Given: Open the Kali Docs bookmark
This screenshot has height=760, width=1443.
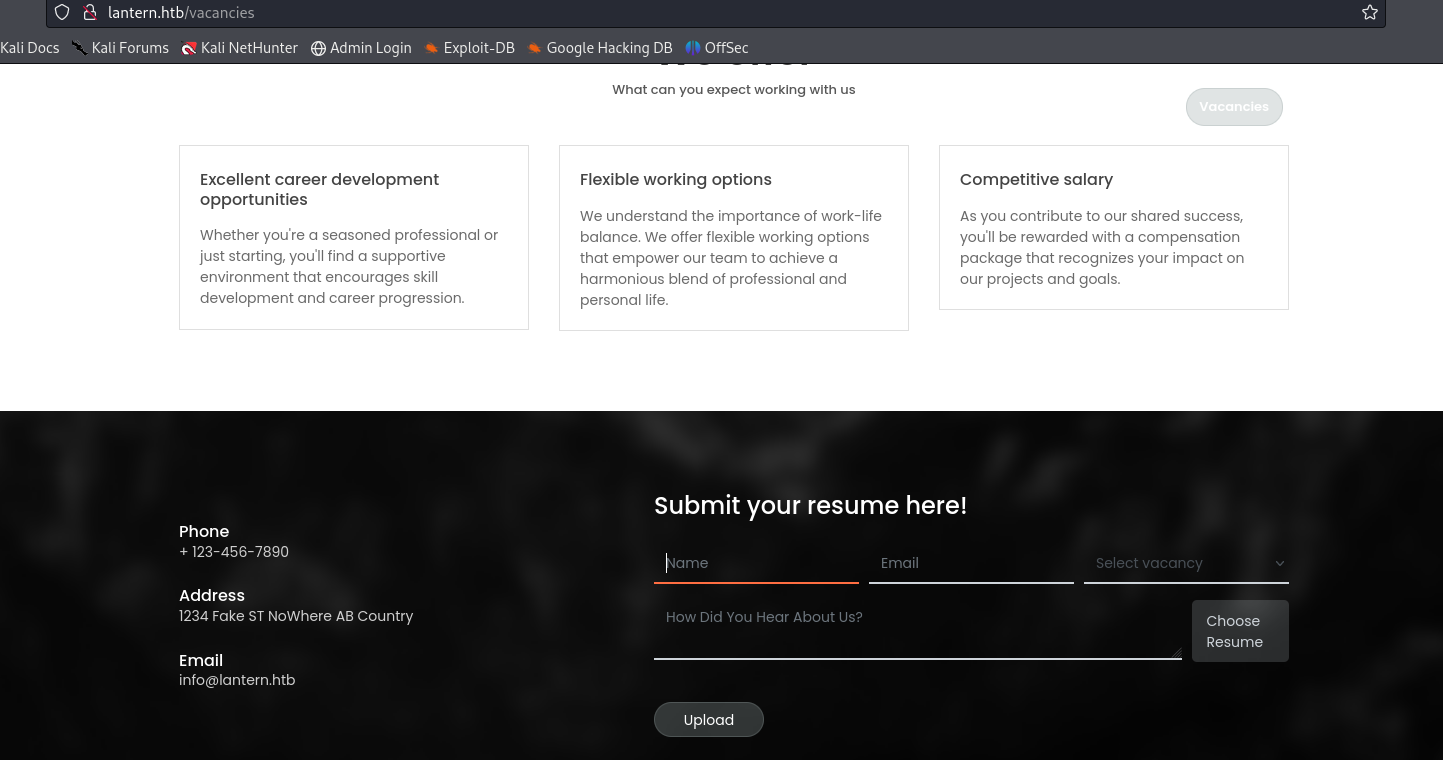Looking at the screenshot, I should coord(29,48).
